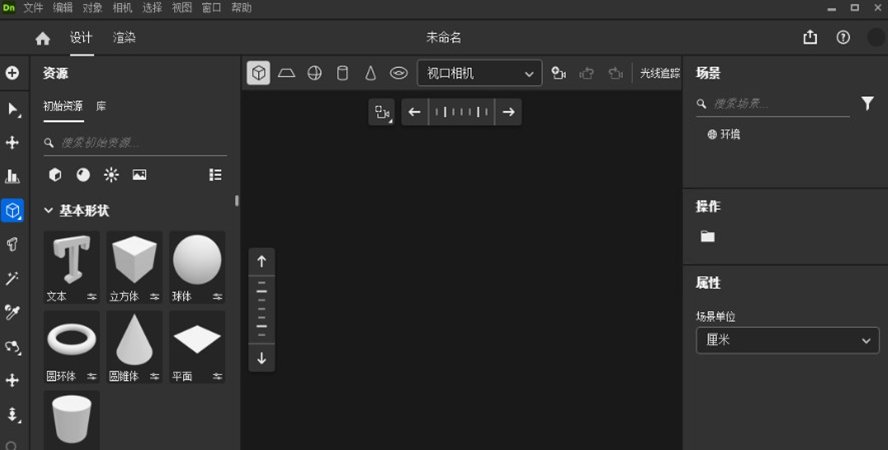Click the right arrow of horizontal ruler

(509, 112)
